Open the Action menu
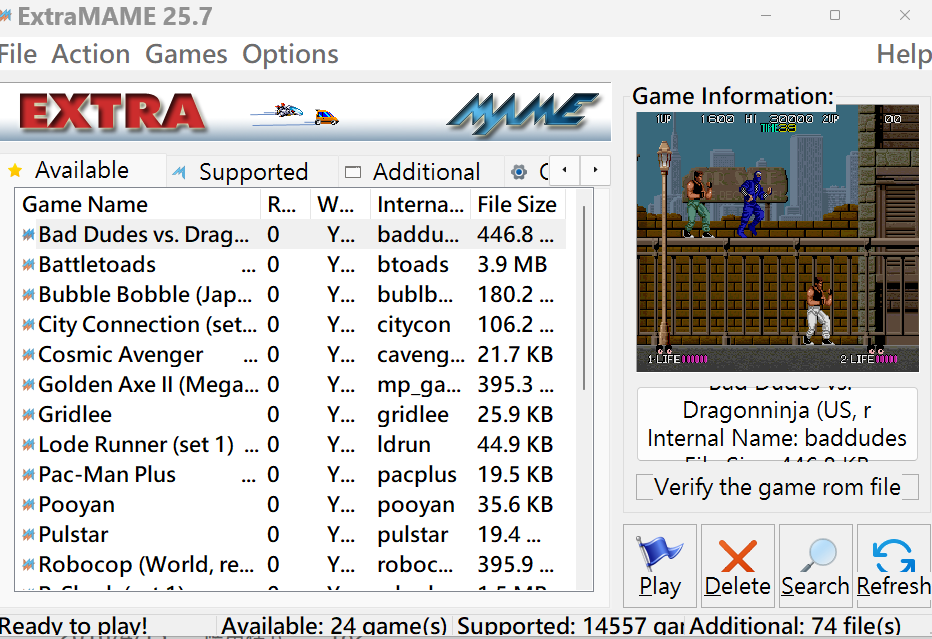Image resolution: width=932 pixels, height=639 pixels. [90, 54]
